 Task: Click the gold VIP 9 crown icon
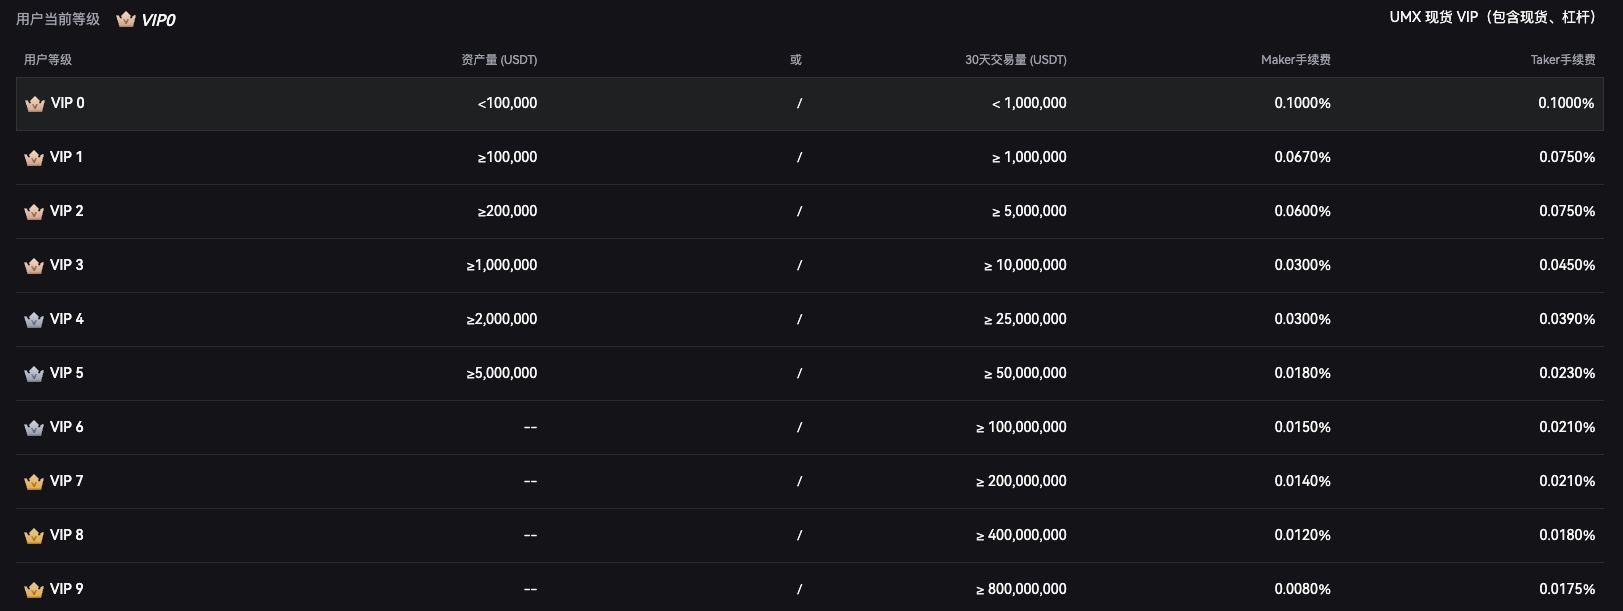pos(34,590)
